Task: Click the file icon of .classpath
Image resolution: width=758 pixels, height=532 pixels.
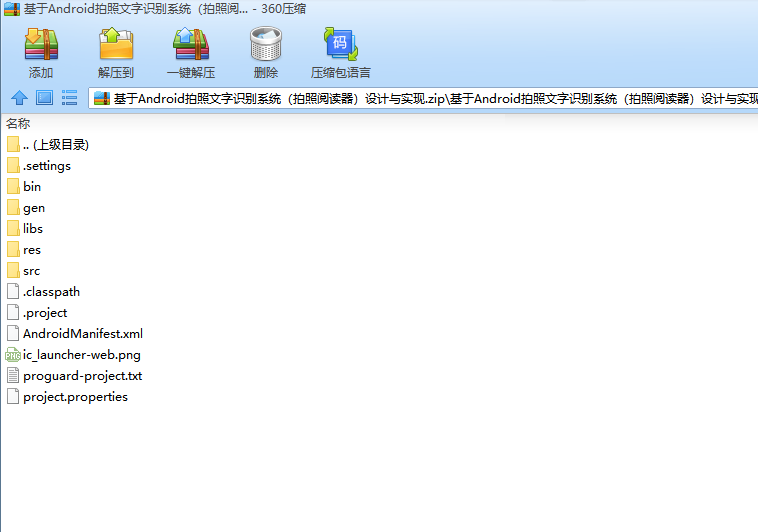Action: [x=14, y=291]
